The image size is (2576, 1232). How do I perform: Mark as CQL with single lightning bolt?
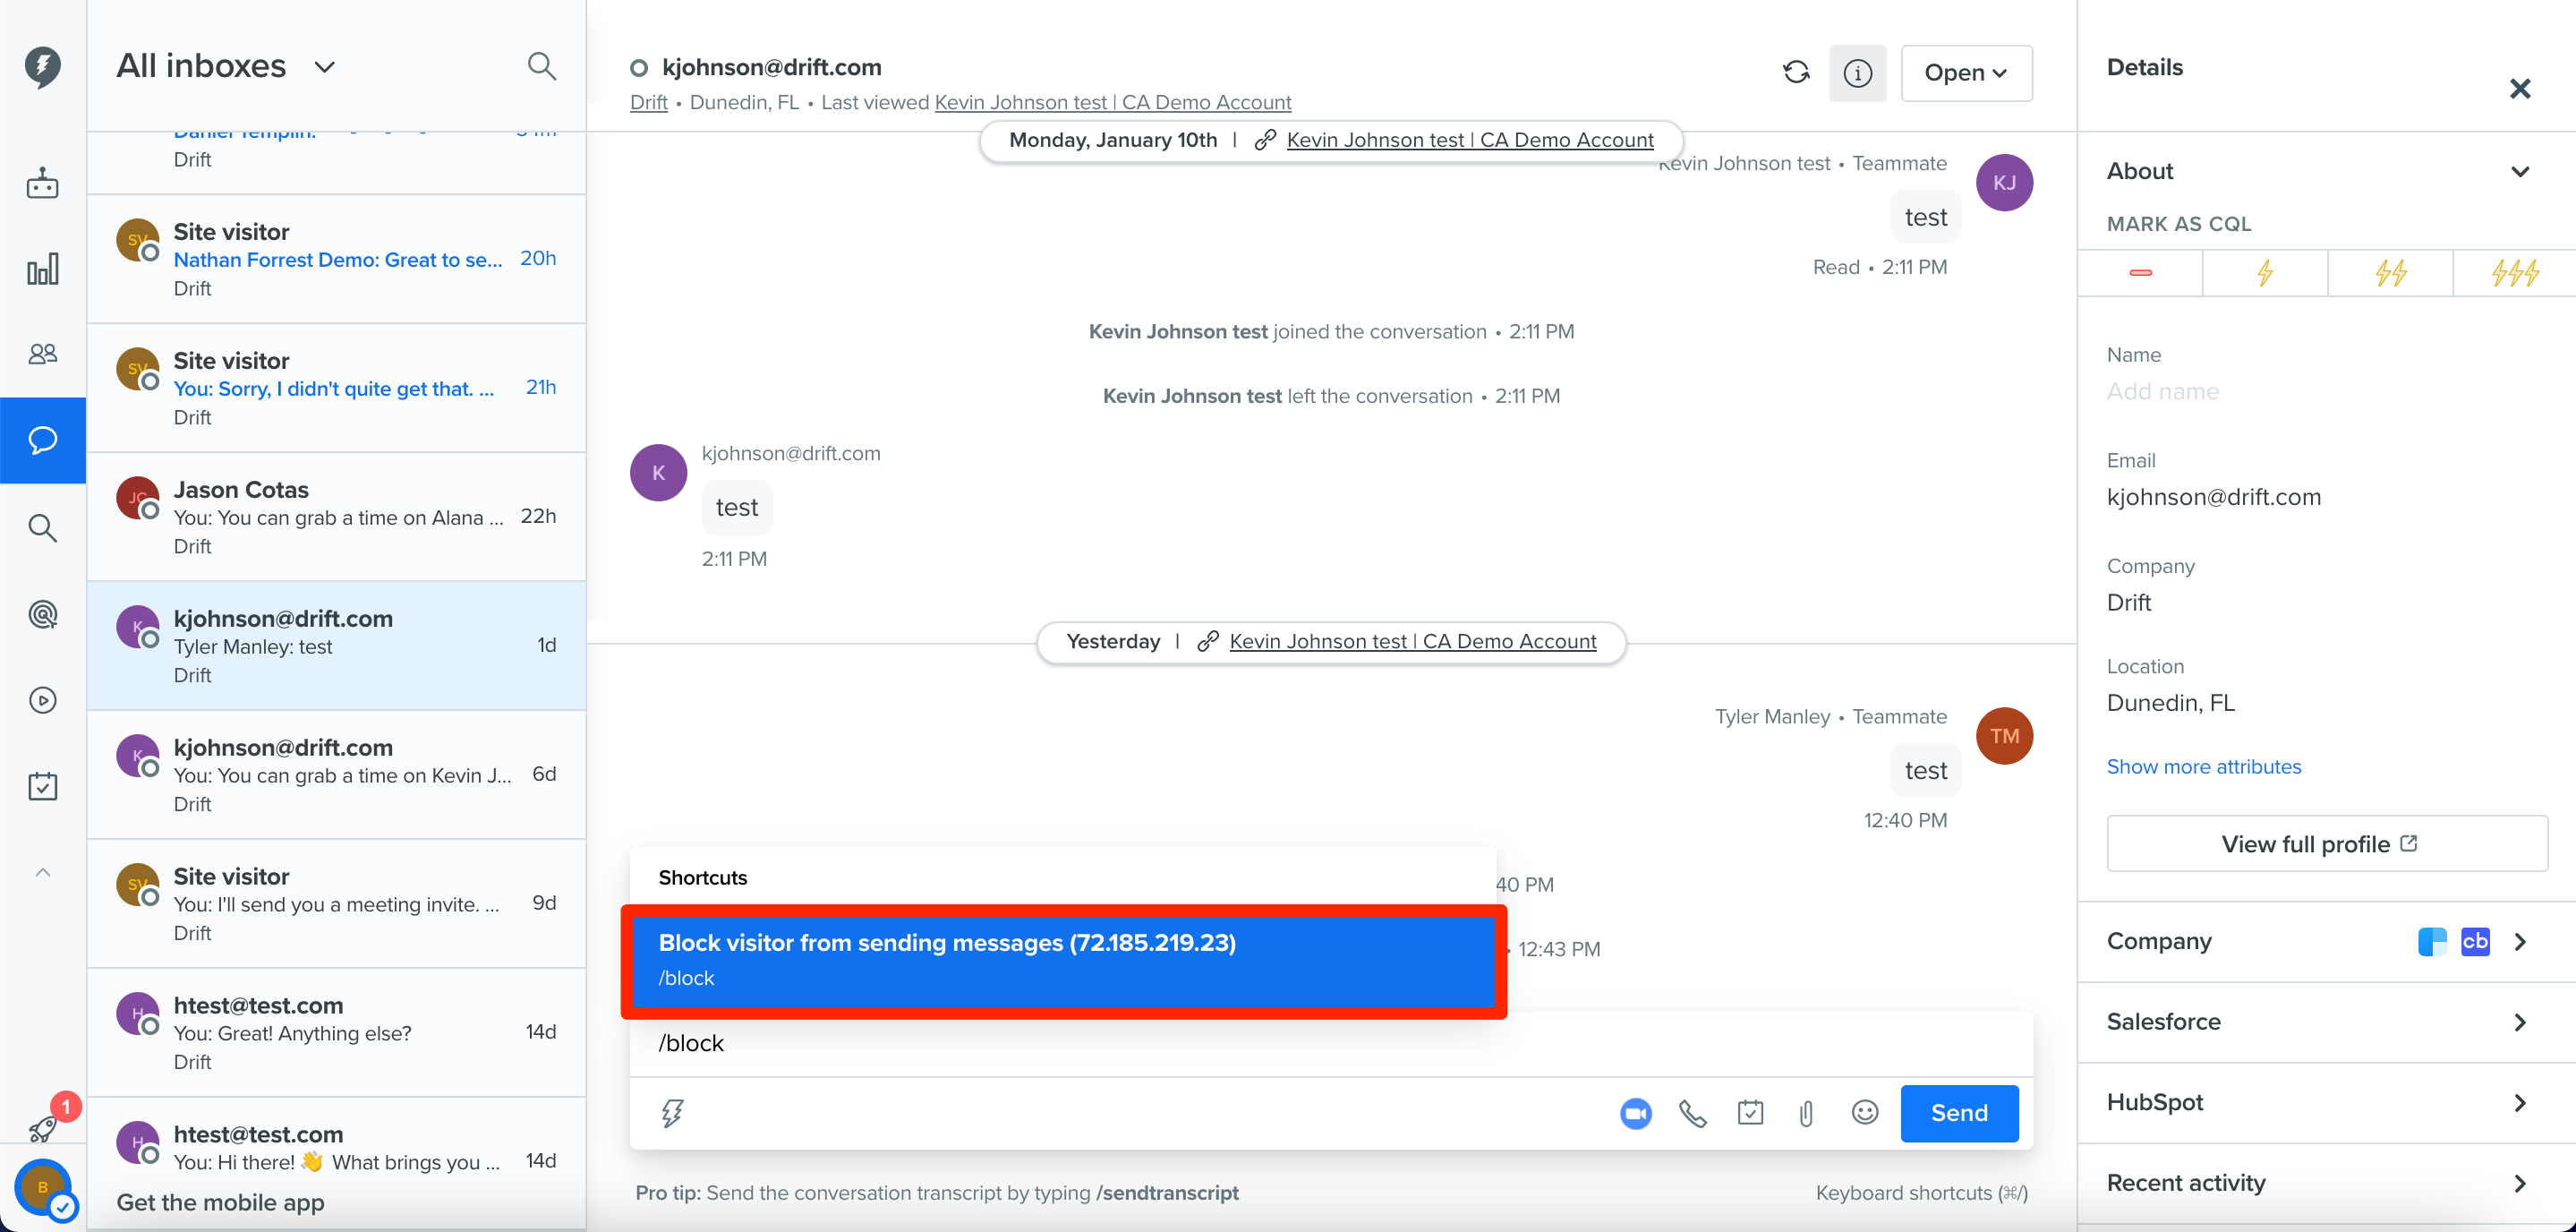pos(2264,273)
